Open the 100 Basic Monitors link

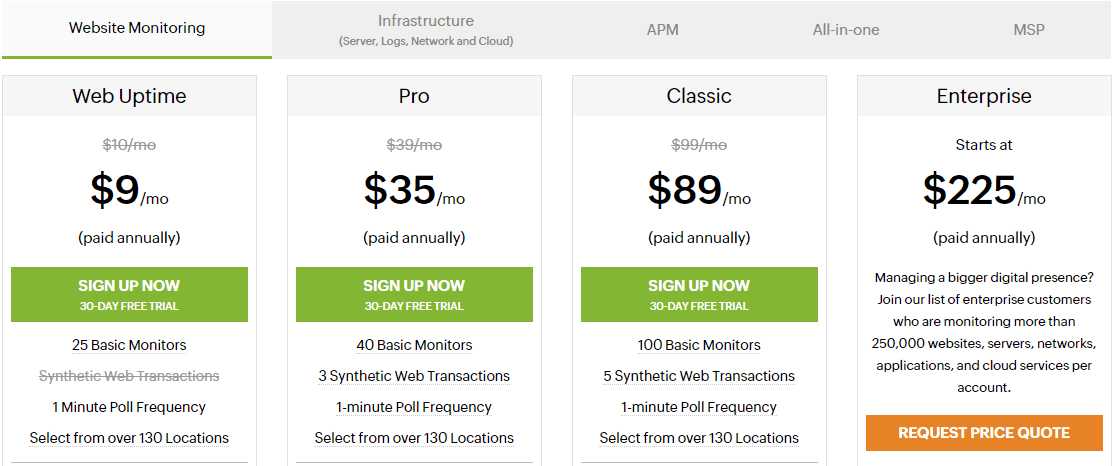point(699,345)
